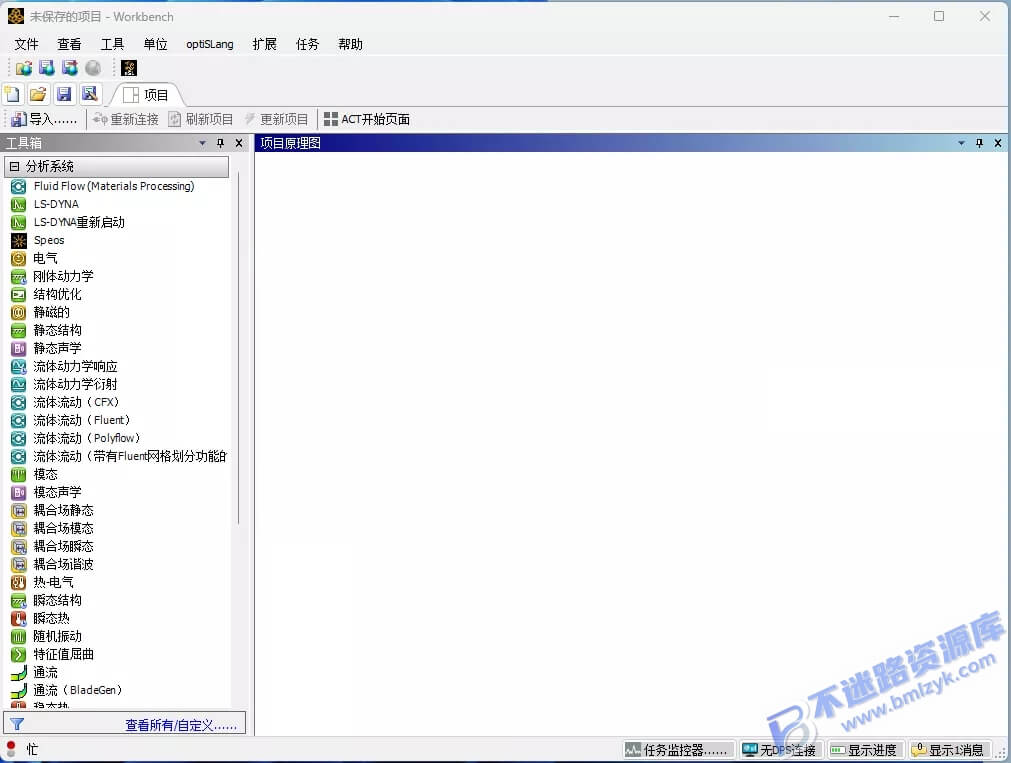Click 更新项目 update project button
1011x763 pixels.
click(276, 119)
